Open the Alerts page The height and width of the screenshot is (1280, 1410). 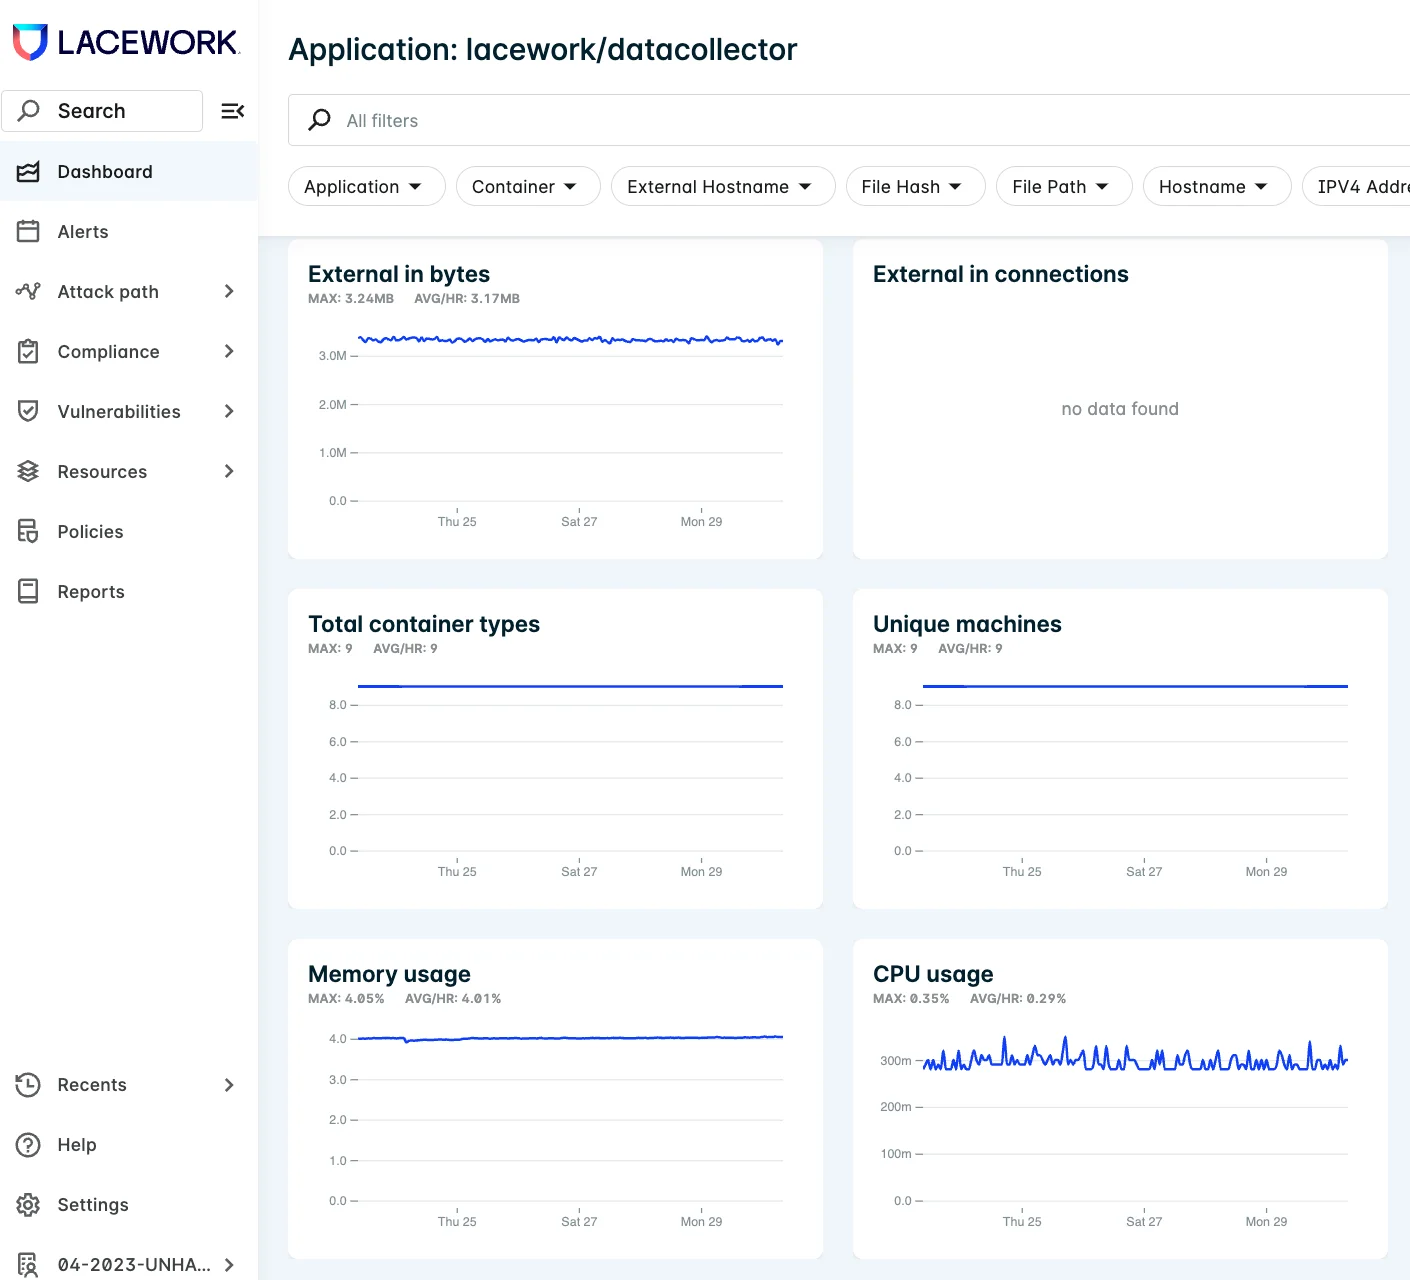(x=129, y=232)
